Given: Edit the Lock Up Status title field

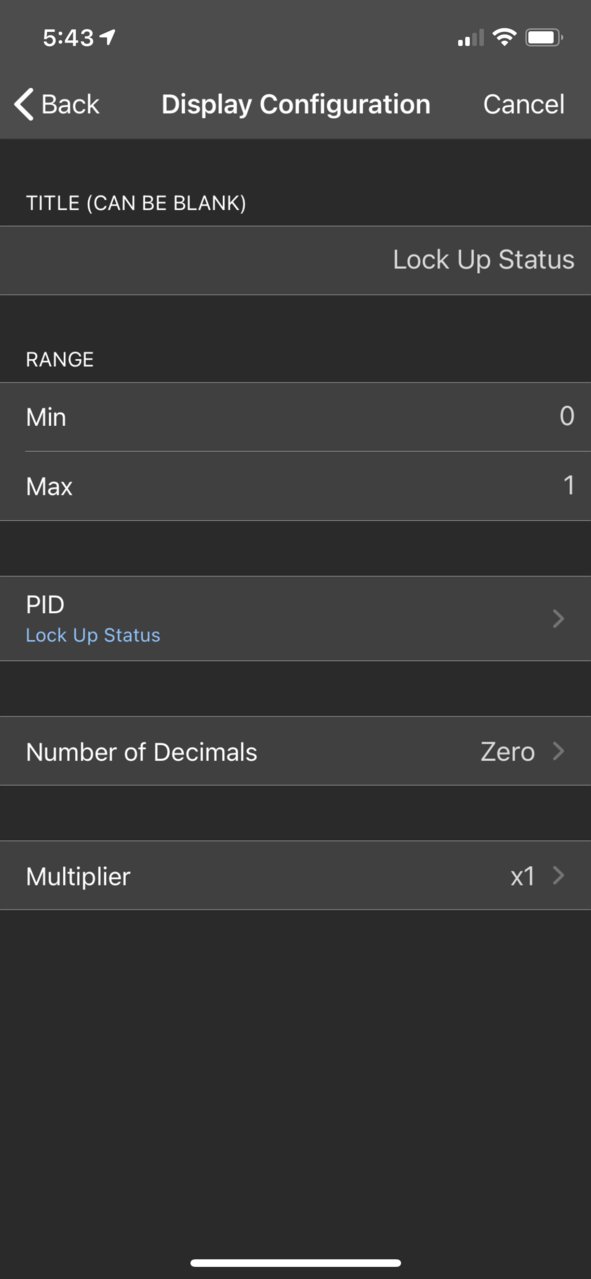Looking at the screenshot, I should pos(295,260).
